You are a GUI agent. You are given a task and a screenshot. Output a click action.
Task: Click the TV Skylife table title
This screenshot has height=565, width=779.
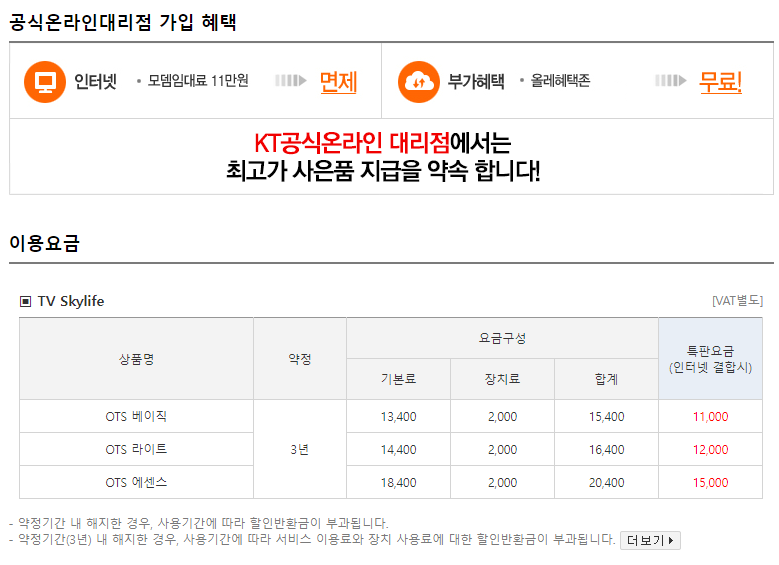71,301
